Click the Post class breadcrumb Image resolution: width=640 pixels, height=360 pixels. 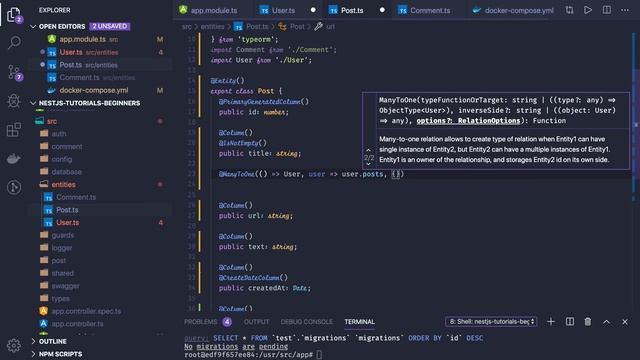click(292, 27)
